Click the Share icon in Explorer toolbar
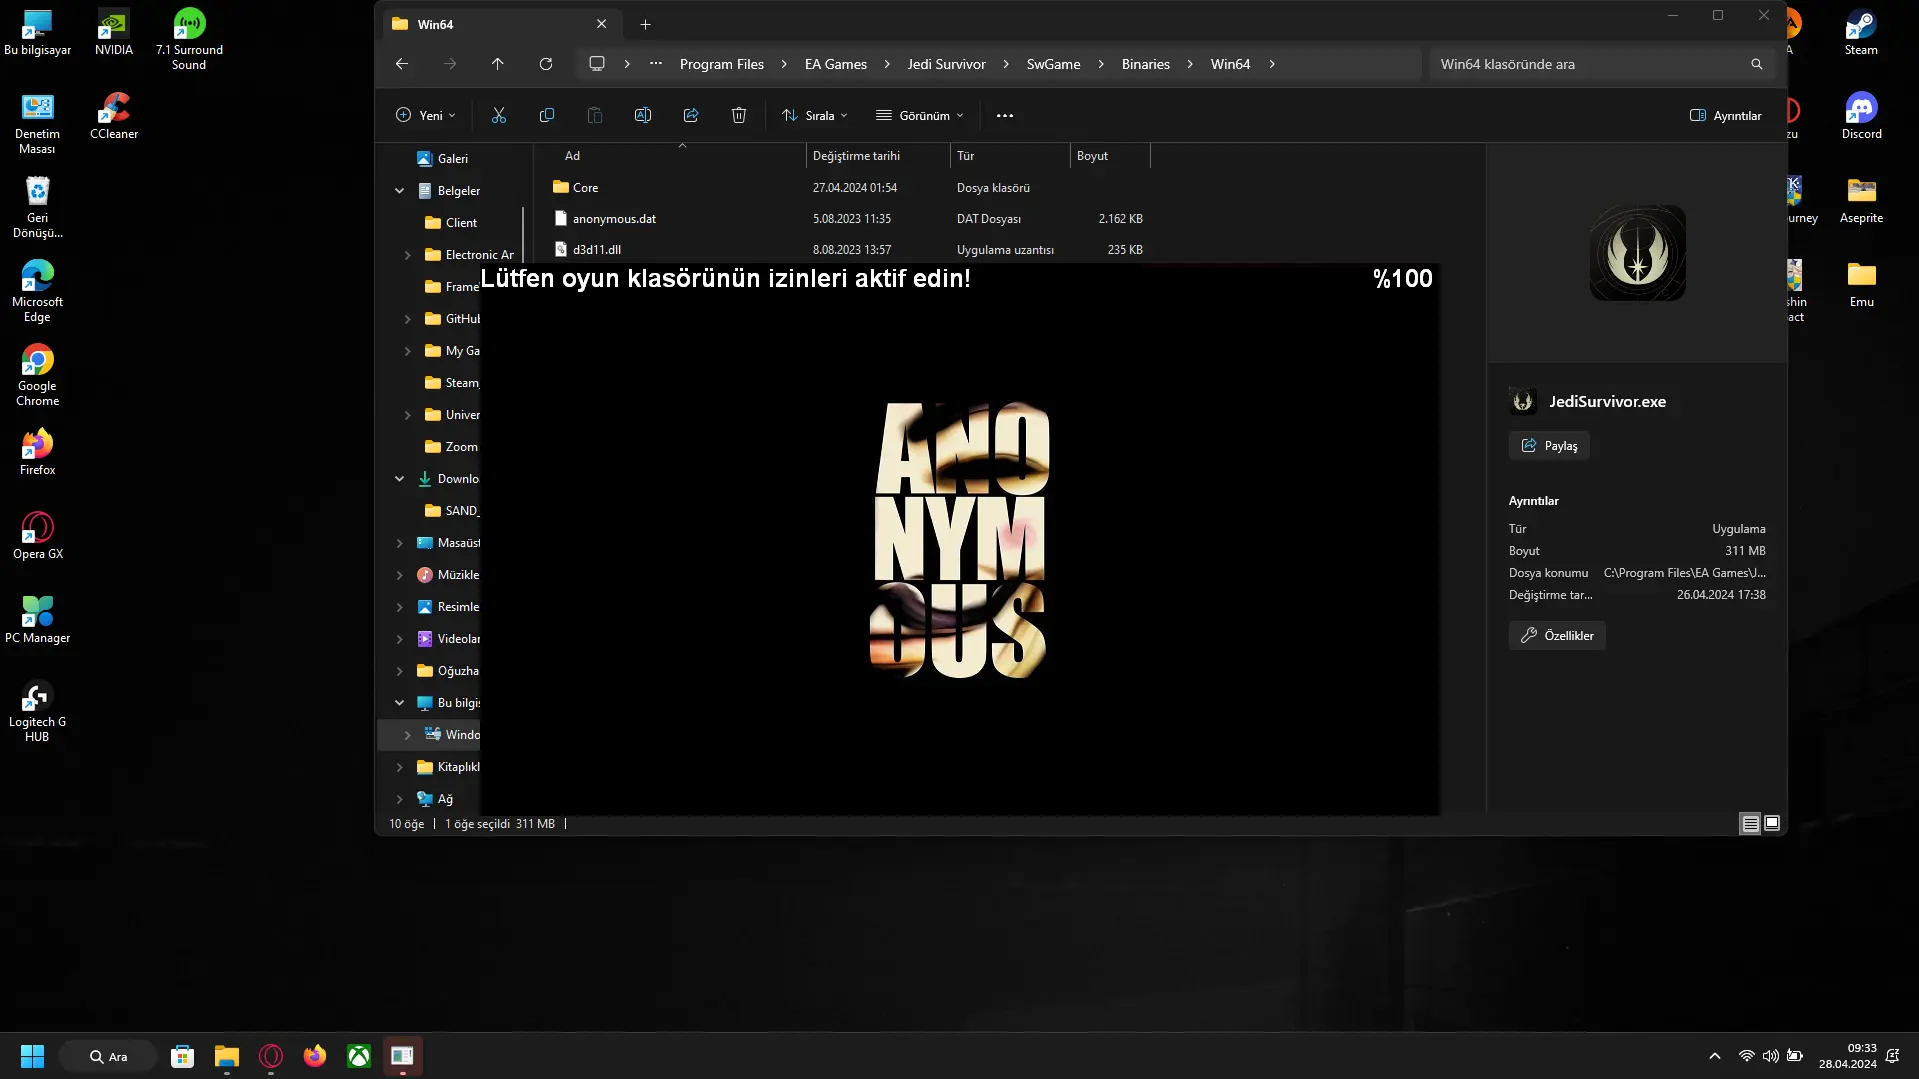The width and height of the screenshot is (1919, 1079). [x=691, y=115]
